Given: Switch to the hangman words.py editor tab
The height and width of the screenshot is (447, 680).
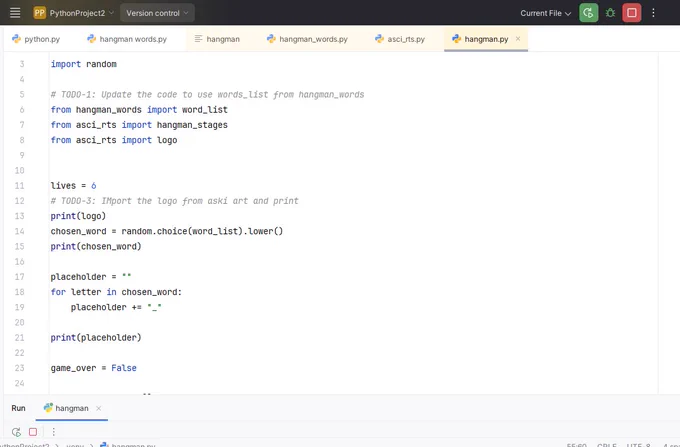Looking at the screenshot, I should click(x=127, y=39).
